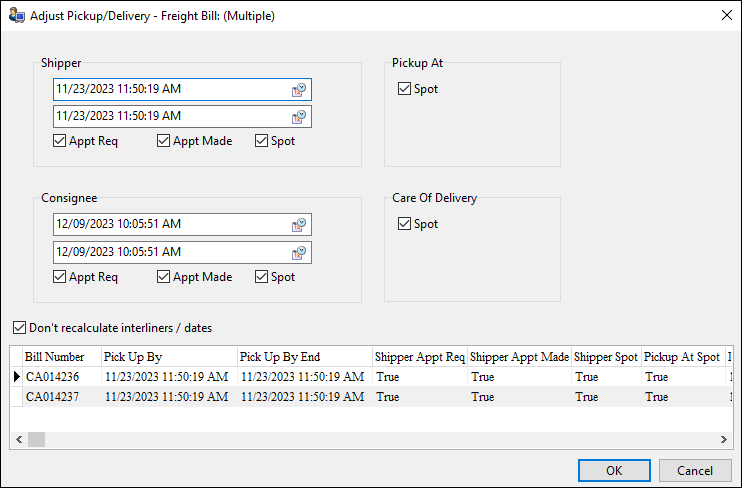
Task: Select row indicator arrow for CA014236
Action: coord(15,377)
